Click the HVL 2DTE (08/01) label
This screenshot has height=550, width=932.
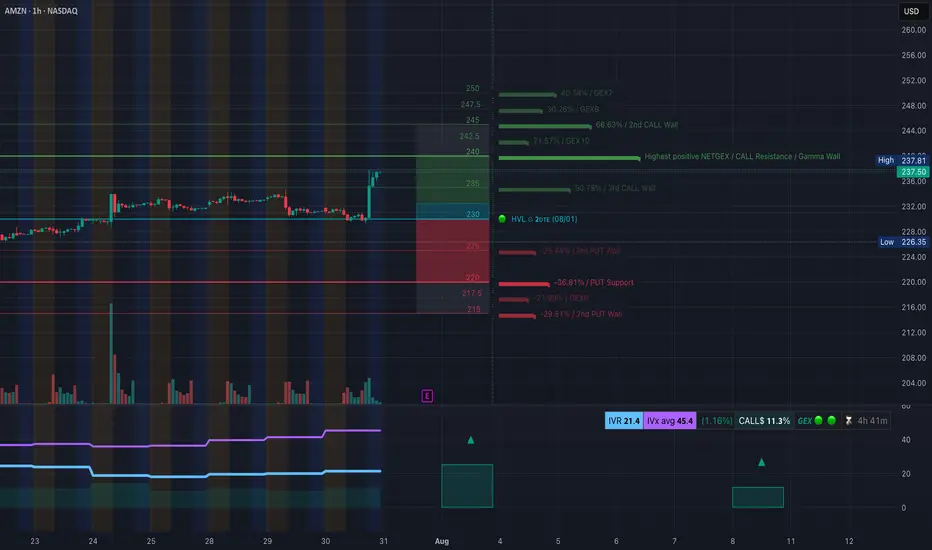544,219
